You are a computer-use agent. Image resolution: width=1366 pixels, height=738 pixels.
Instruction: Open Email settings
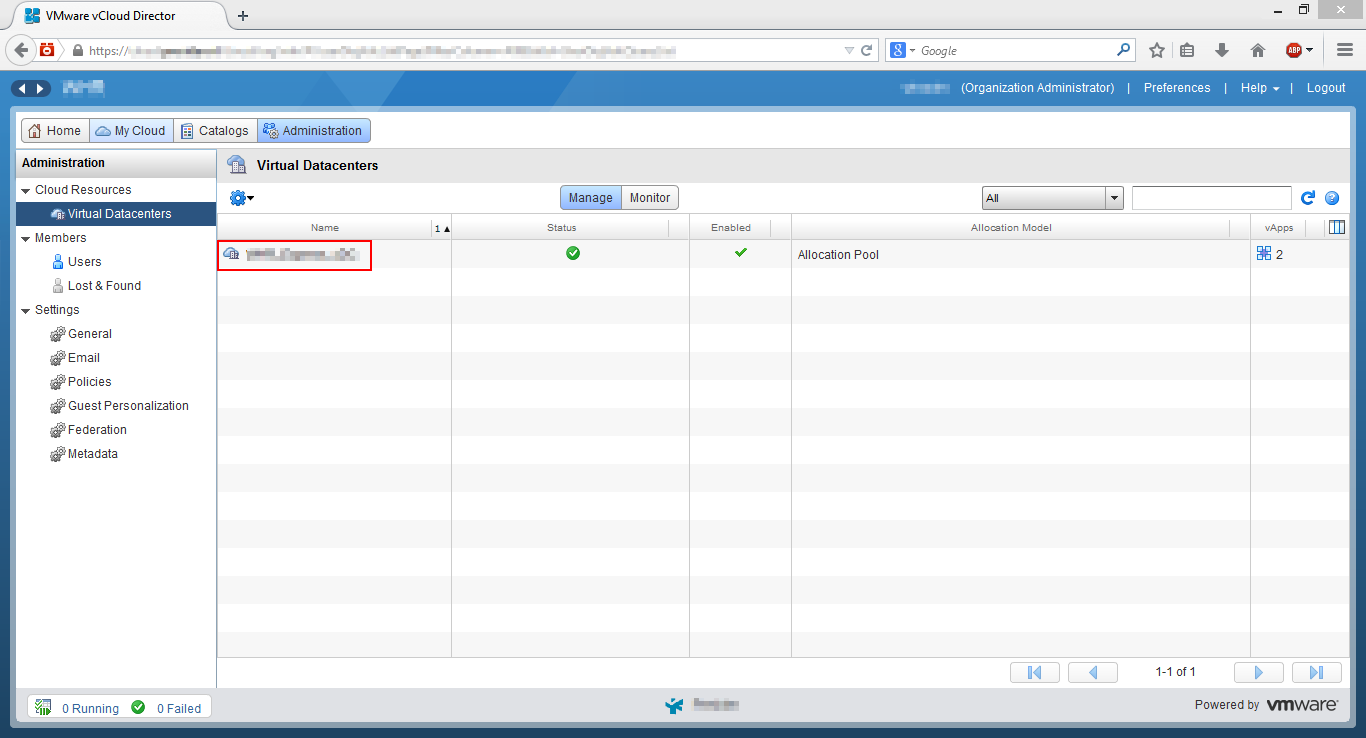click(x=84, y=358)
